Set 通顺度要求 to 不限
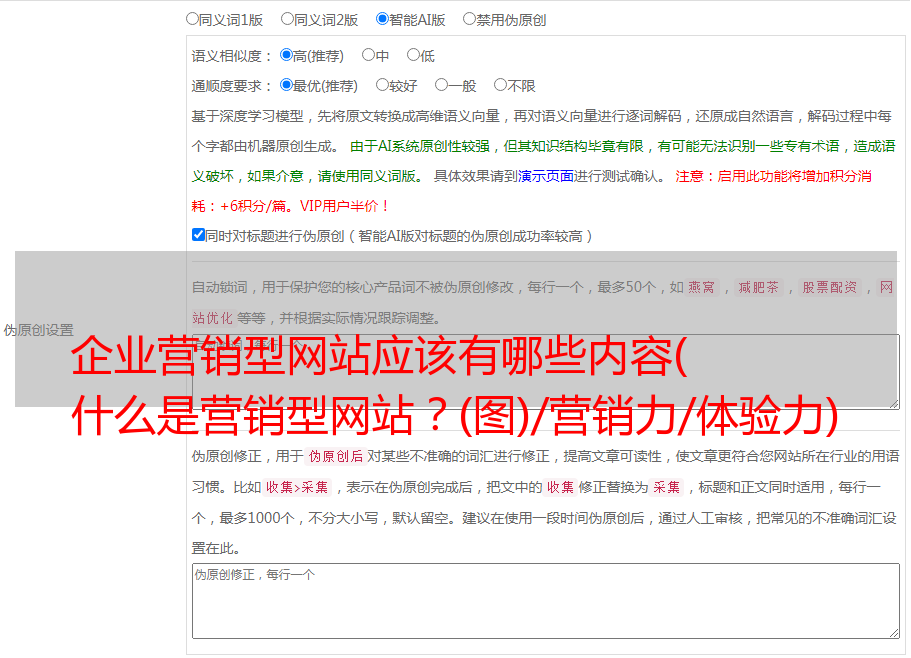This screenshot has width=911, height=658. 500,85
